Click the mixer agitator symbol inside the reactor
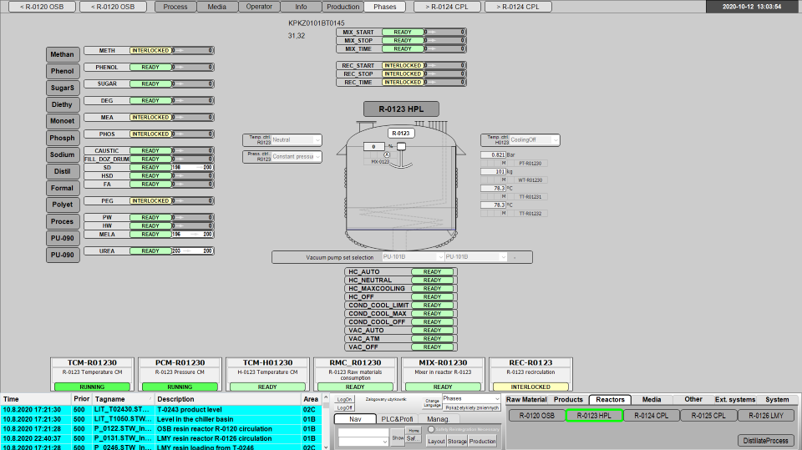The width and height of the screenshot is (802, 450). click(x=399, y=147)
